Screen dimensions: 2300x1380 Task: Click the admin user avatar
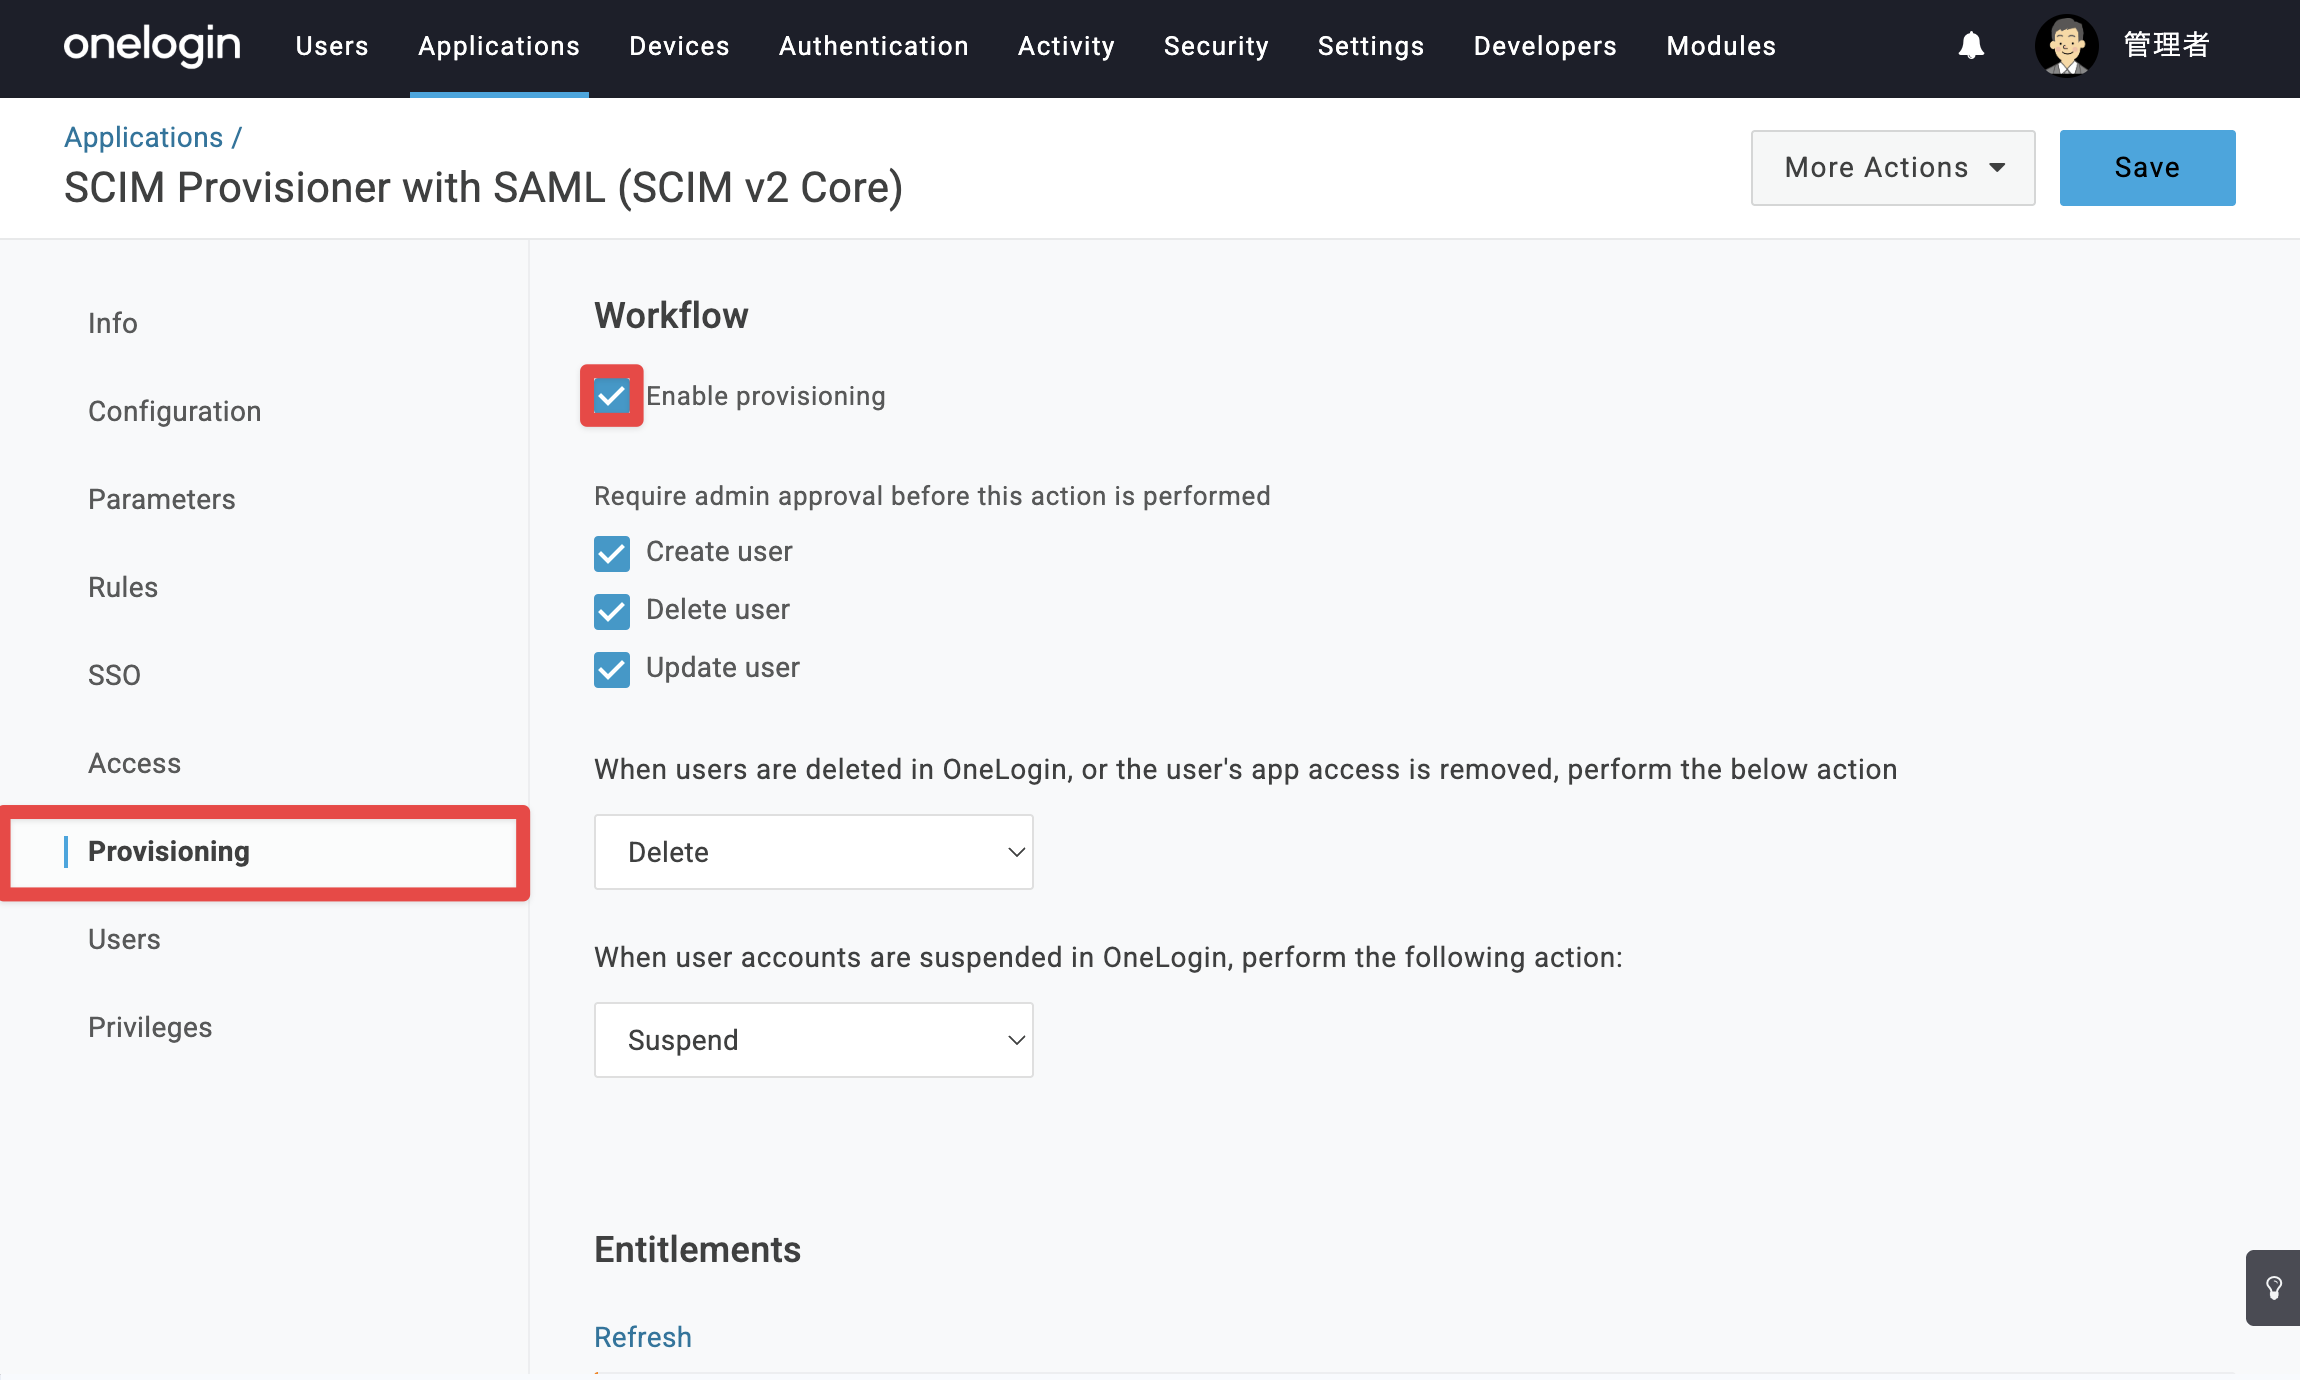(2066, 45)
